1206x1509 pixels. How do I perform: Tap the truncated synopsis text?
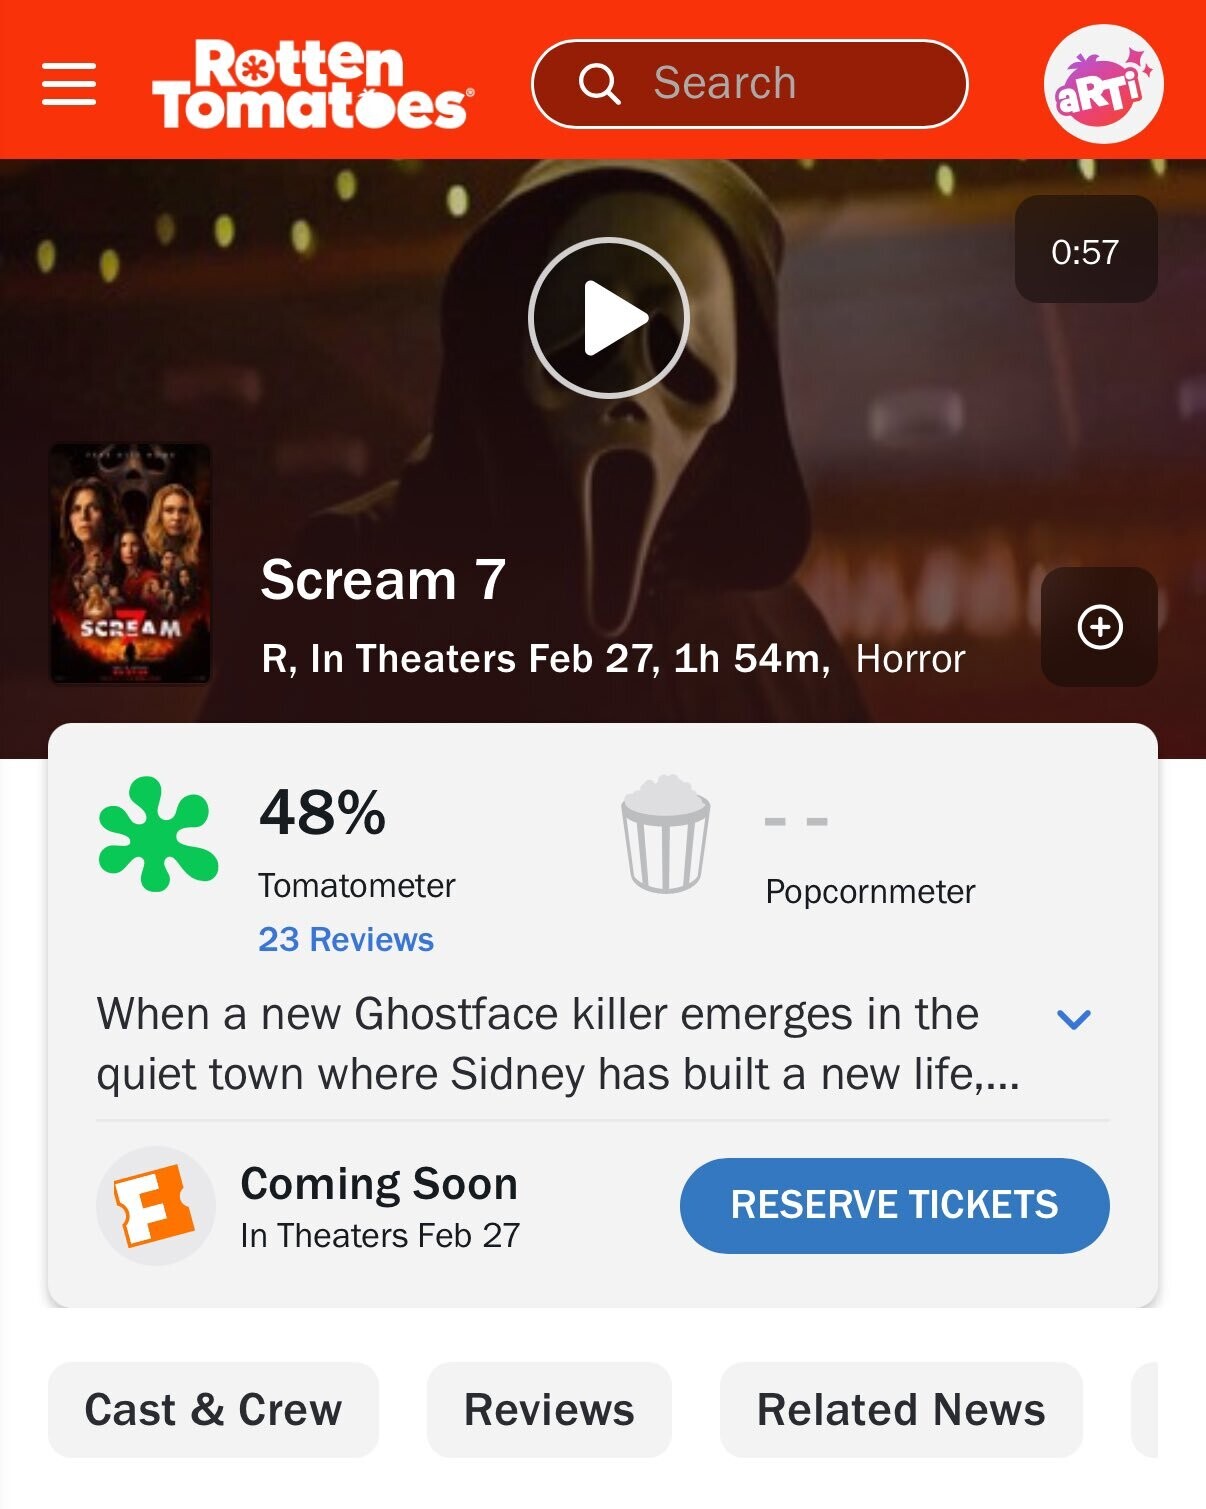click(558, 1044)
